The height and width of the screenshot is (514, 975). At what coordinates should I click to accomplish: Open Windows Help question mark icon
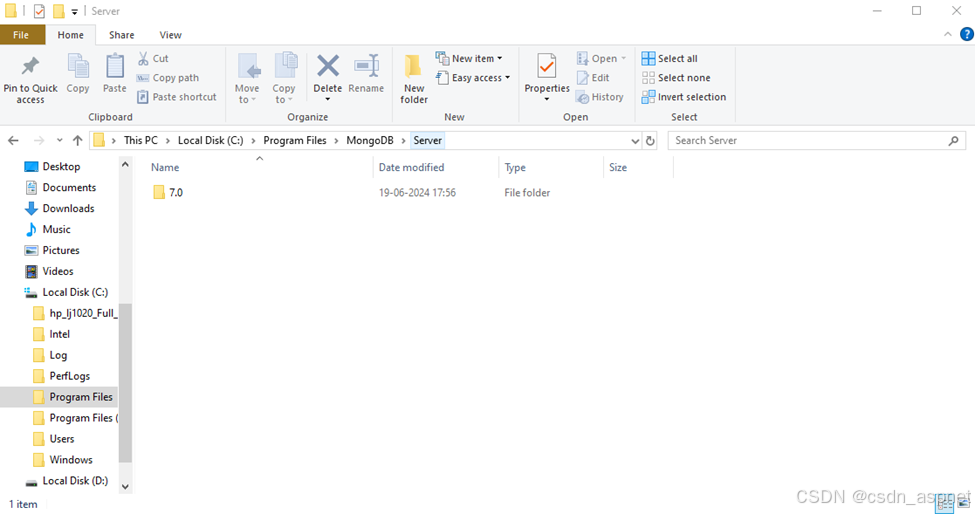(x=966, y=34)
